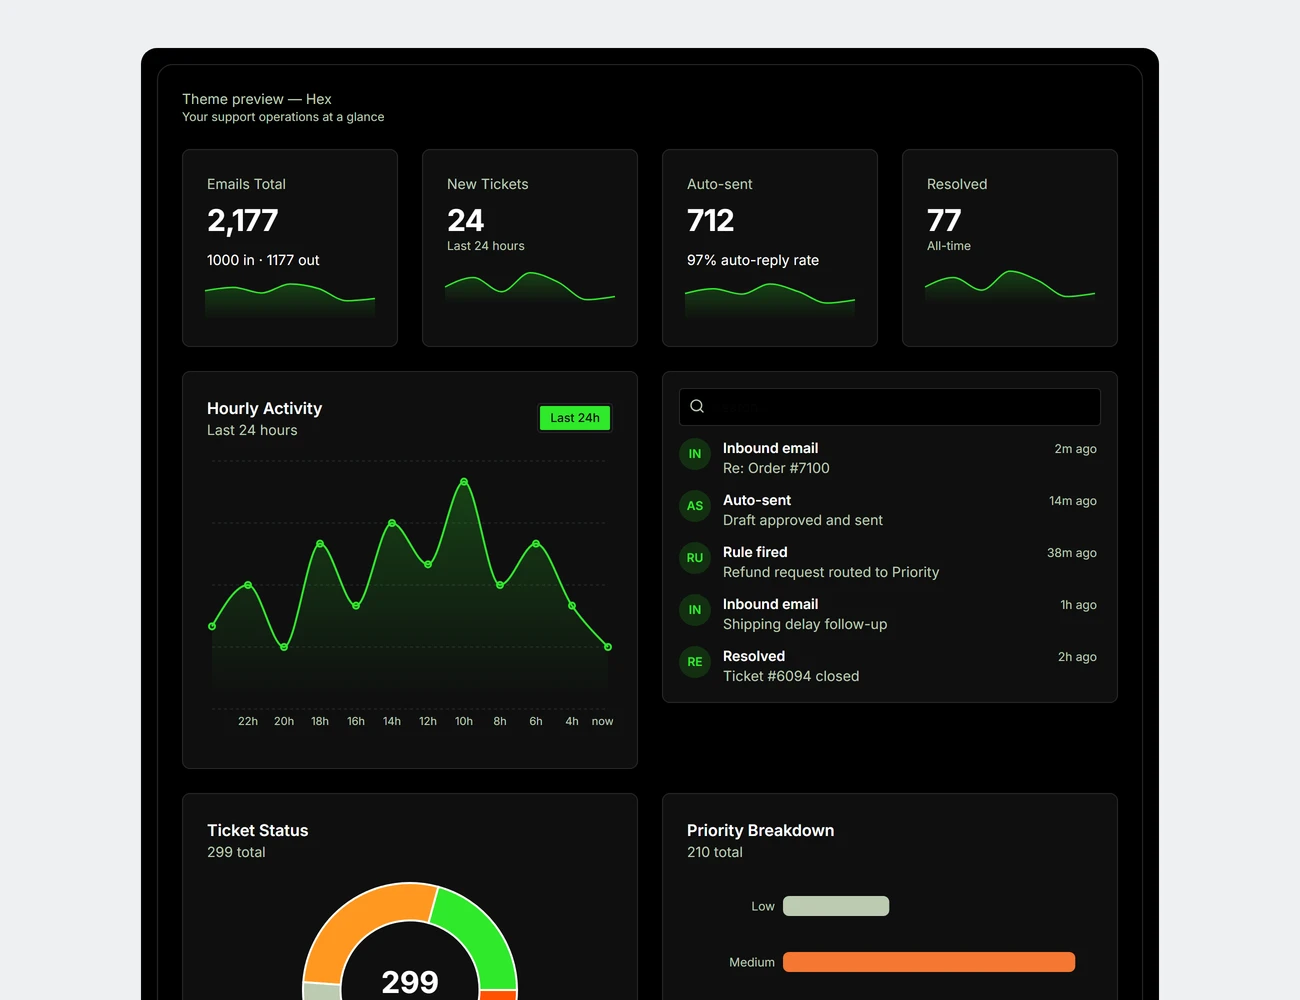This screenshot has width=1300, height=1000.
Task: Click the "20h" axis label
Action: pos(284,721)
